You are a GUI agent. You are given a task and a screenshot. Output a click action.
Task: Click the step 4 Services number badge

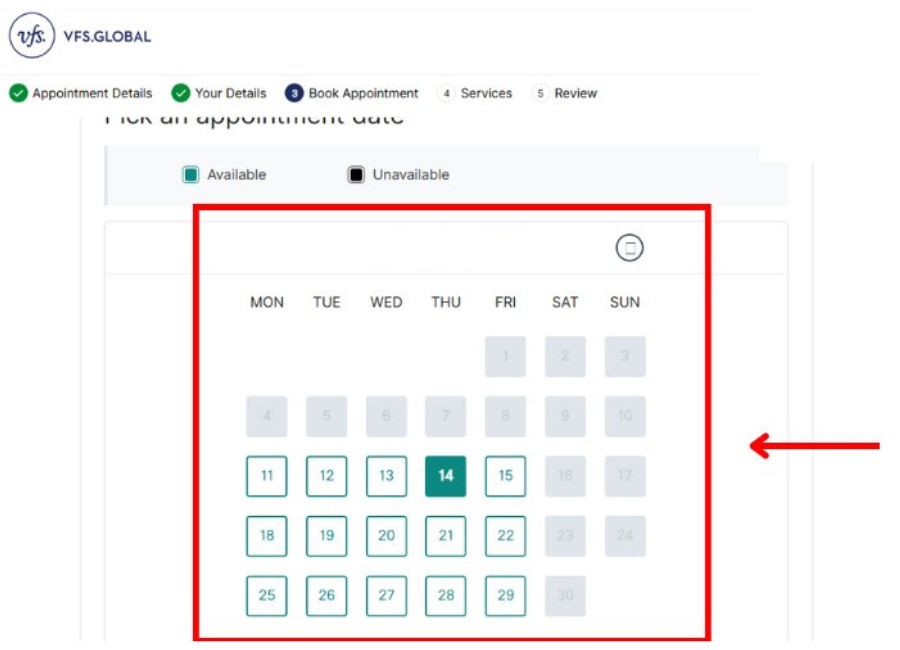tap(446, 93)
